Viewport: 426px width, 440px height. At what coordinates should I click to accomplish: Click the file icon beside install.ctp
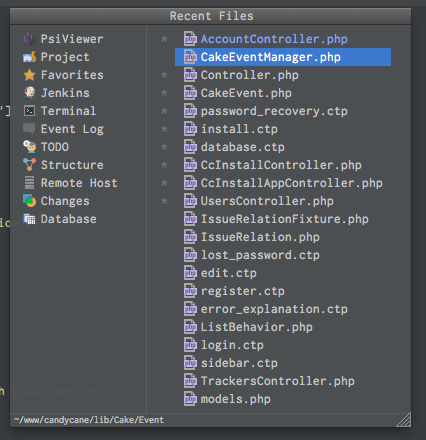point(190,129)
